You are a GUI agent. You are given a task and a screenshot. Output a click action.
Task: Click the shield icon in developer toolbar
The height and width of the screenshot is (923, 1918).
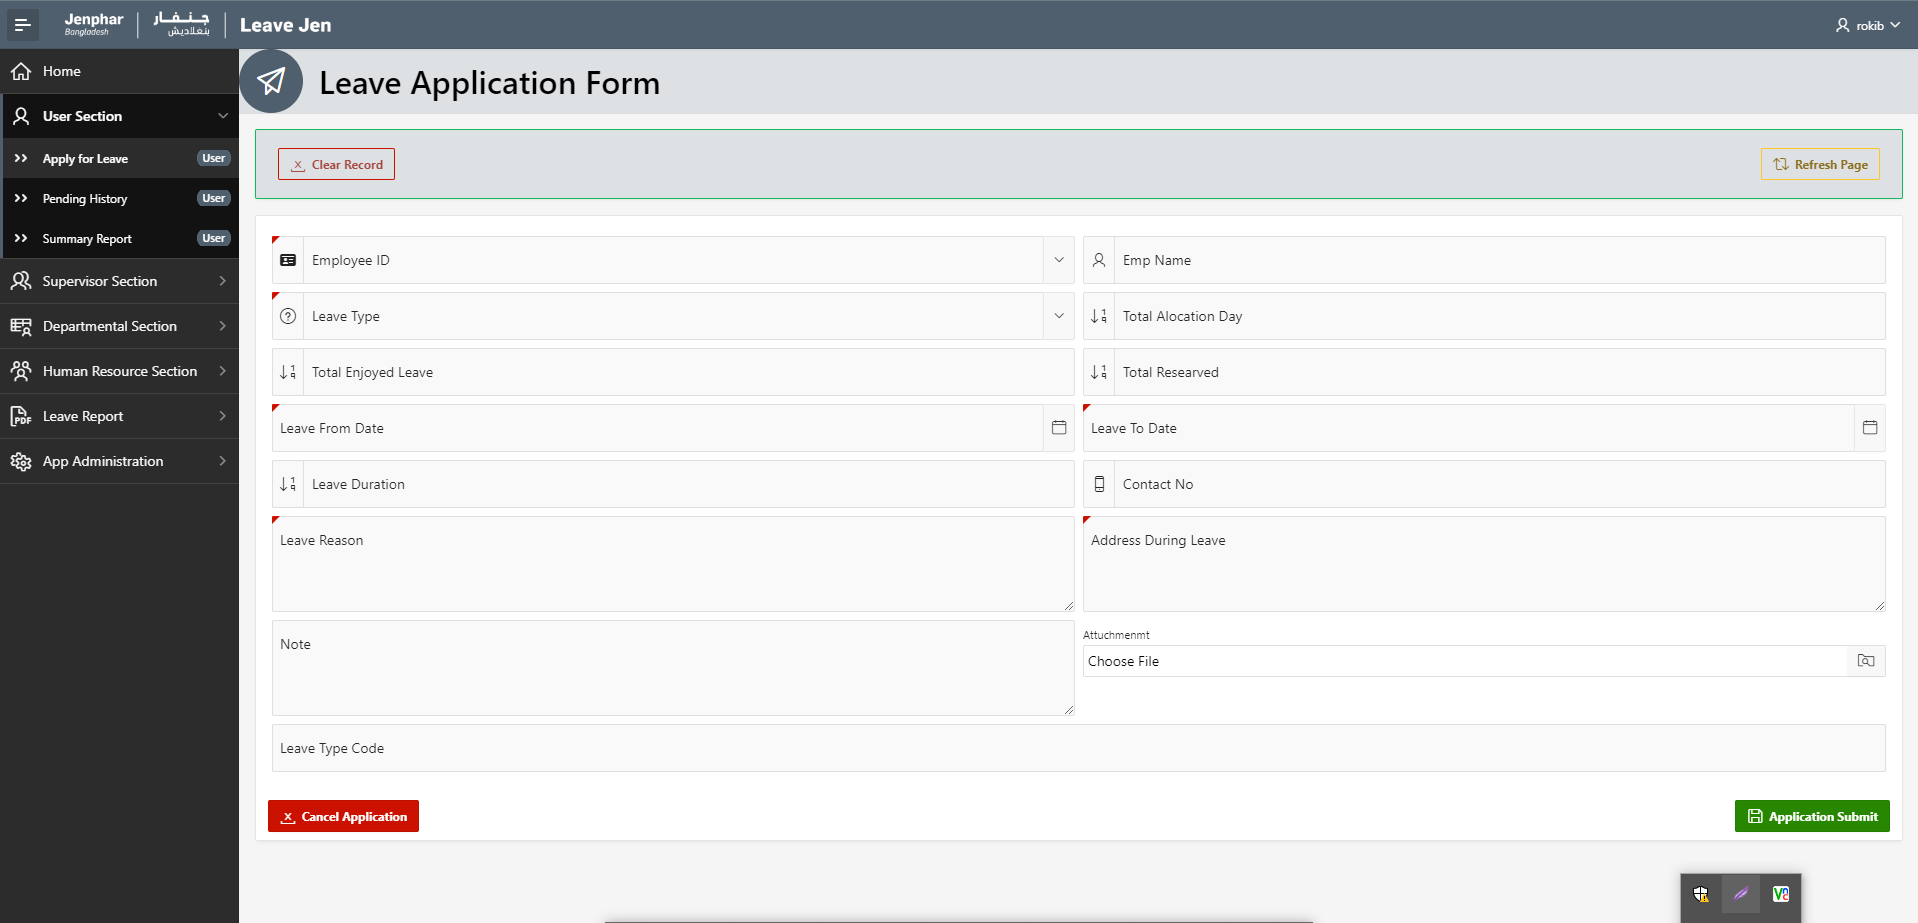[x=1701, y=894]
